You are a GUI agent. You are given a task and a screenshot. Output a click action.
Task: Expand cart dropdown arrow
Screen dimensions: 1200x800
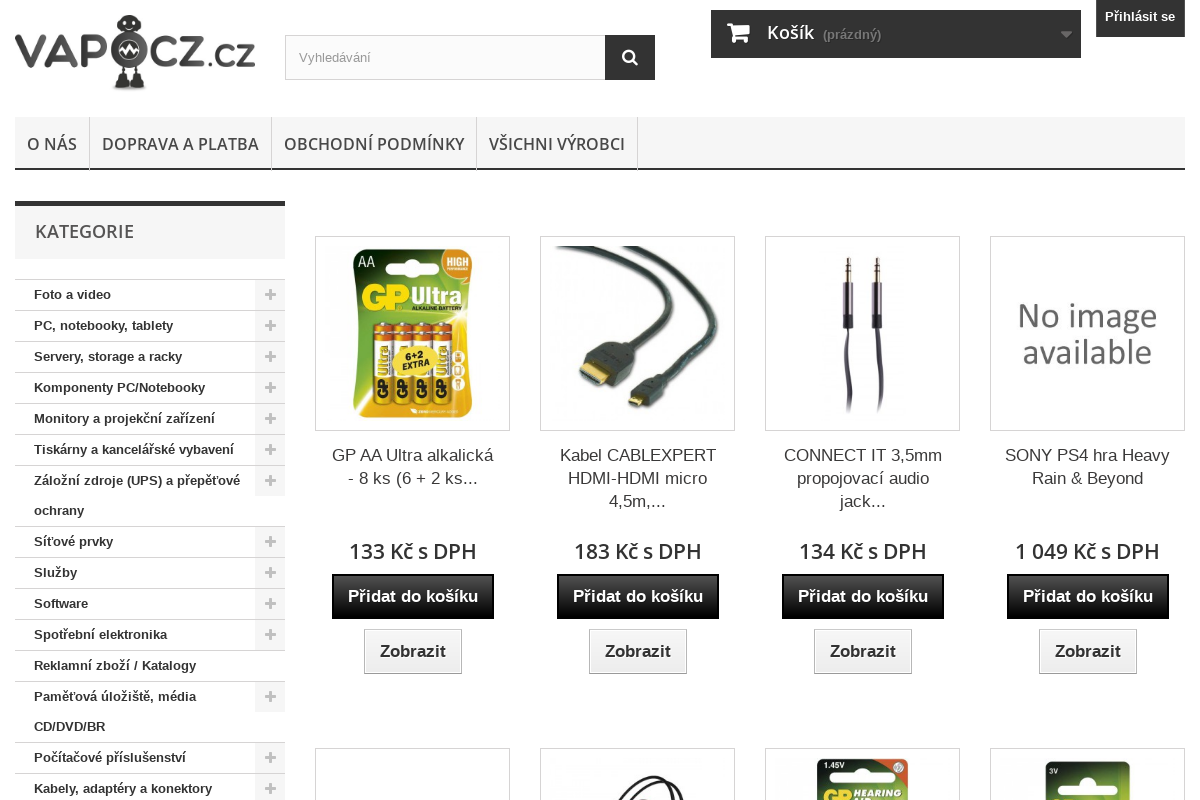[1066, 34]
